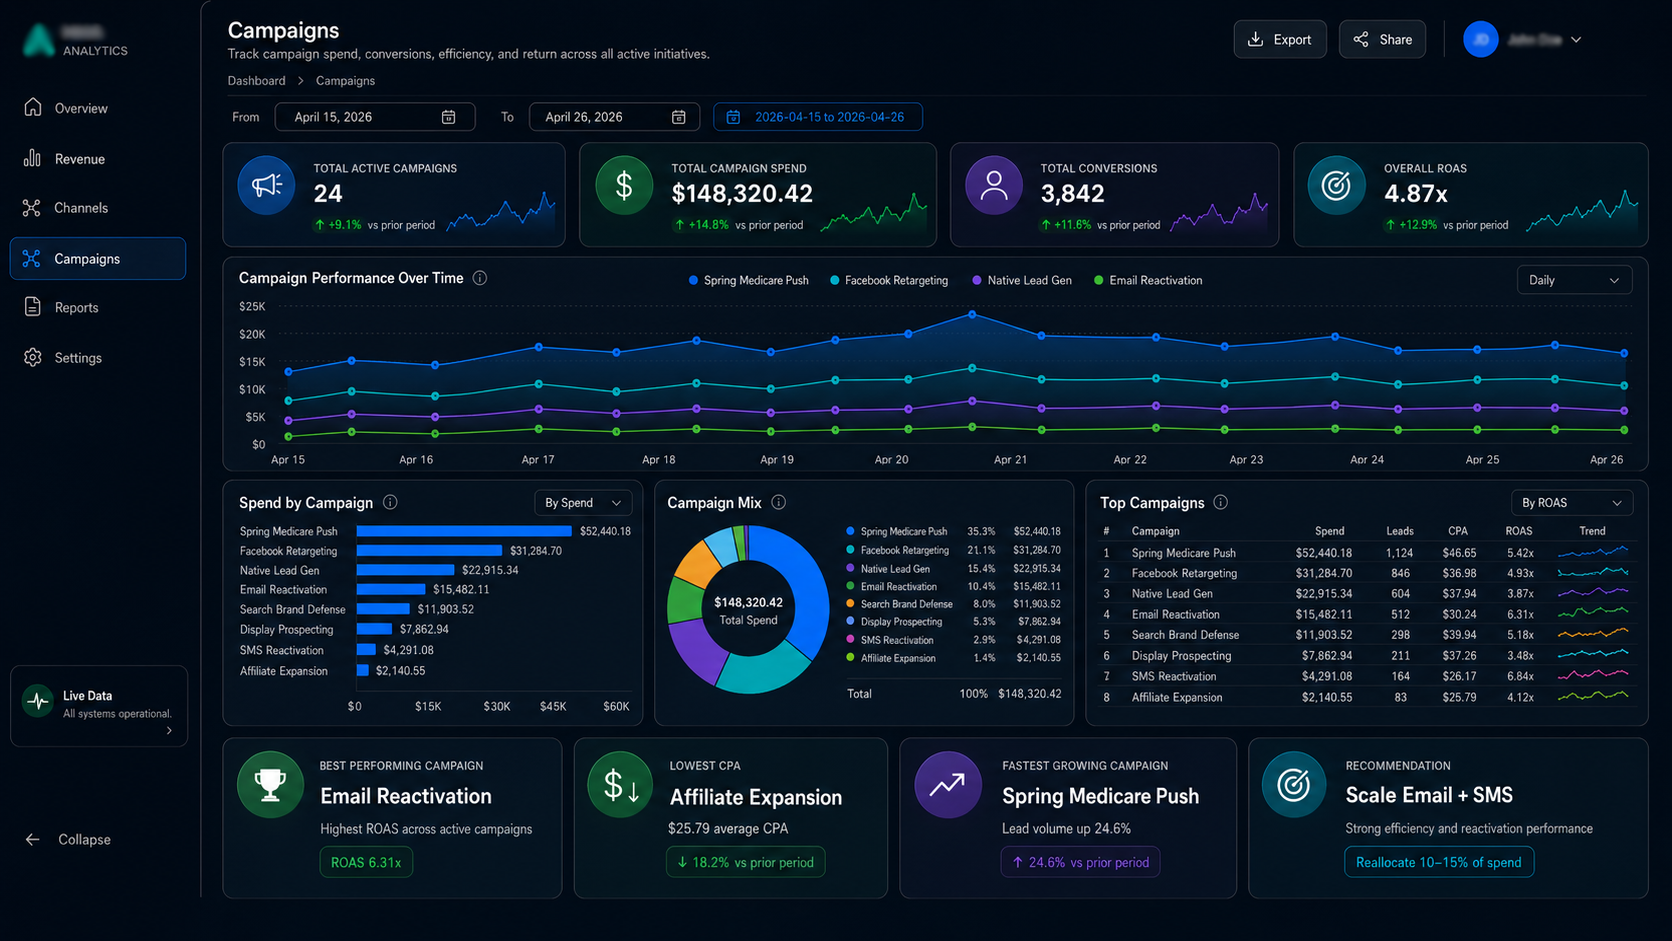
Task: Click Facebook Retargeting spend bar
Action: tap(429, 551)
